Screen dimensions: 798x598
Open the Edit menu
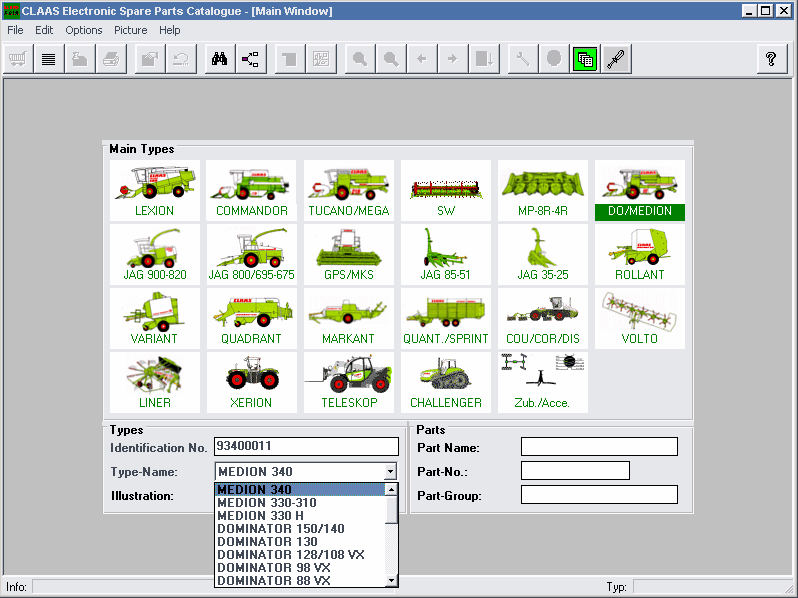[x=44, y=30]
